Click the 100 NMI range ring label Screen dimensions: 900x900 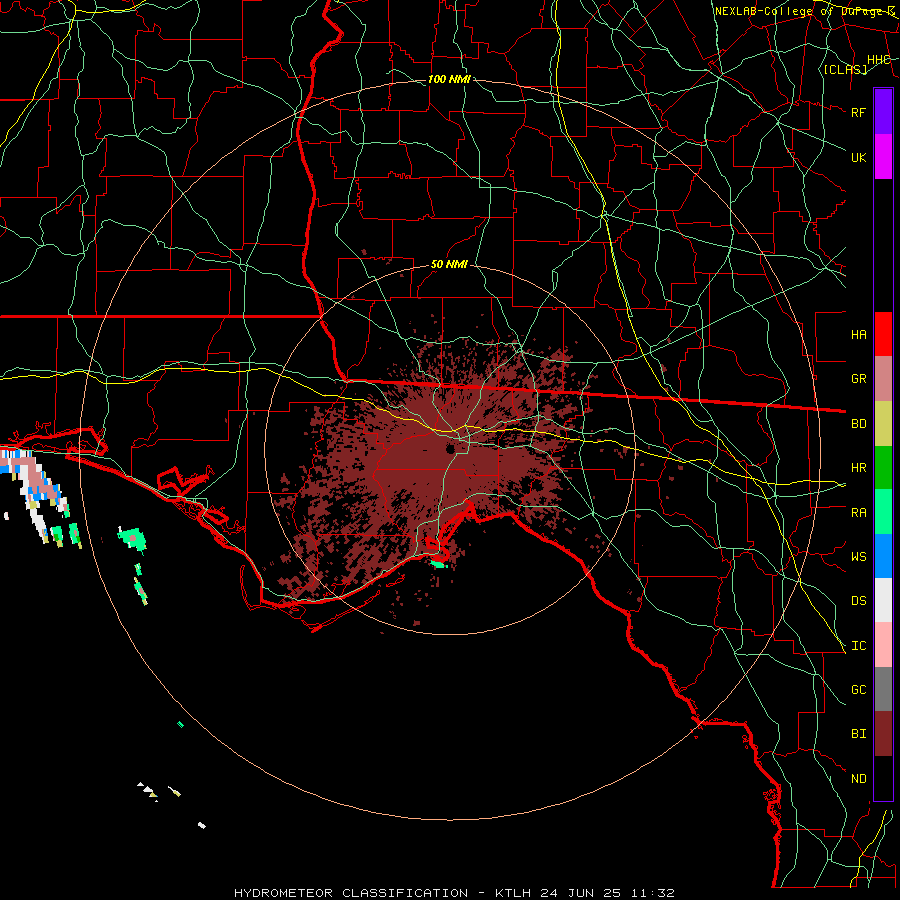[449, 79]
